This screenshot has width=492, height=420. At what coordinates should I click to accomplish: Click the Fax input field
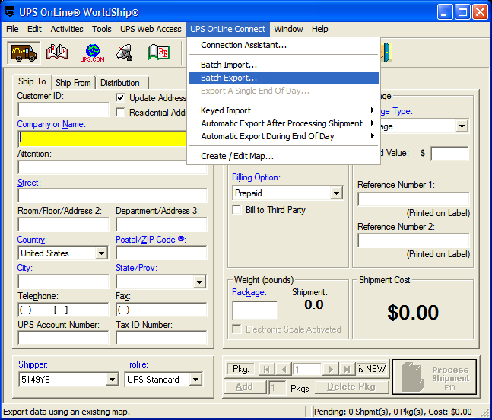pos(161,310)
